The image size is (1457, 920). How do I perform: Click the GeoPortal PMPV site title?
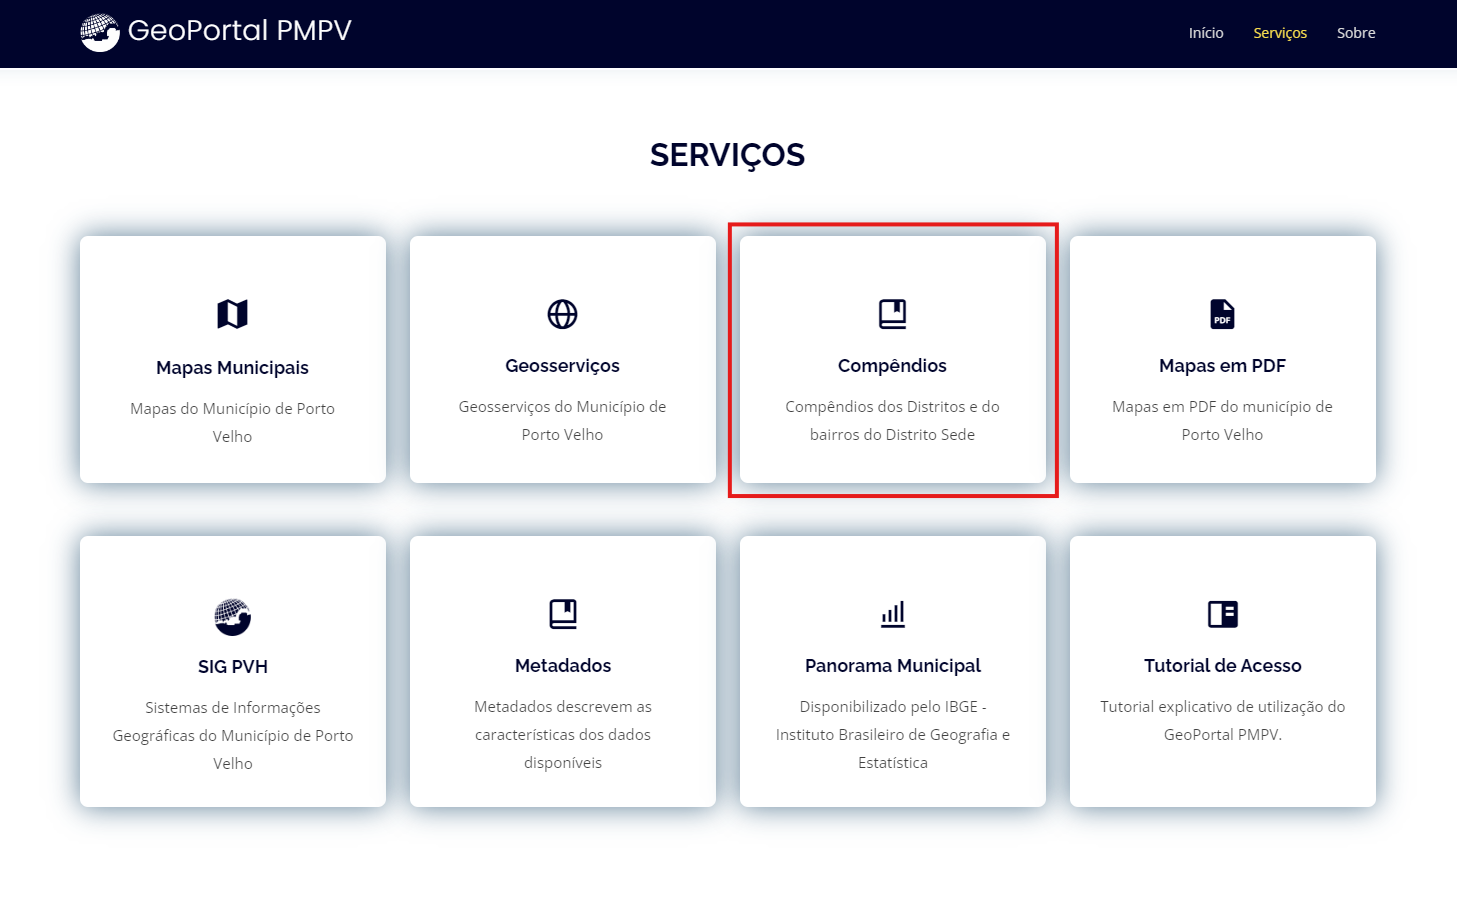pyautogui.click(x=240, y=31)
